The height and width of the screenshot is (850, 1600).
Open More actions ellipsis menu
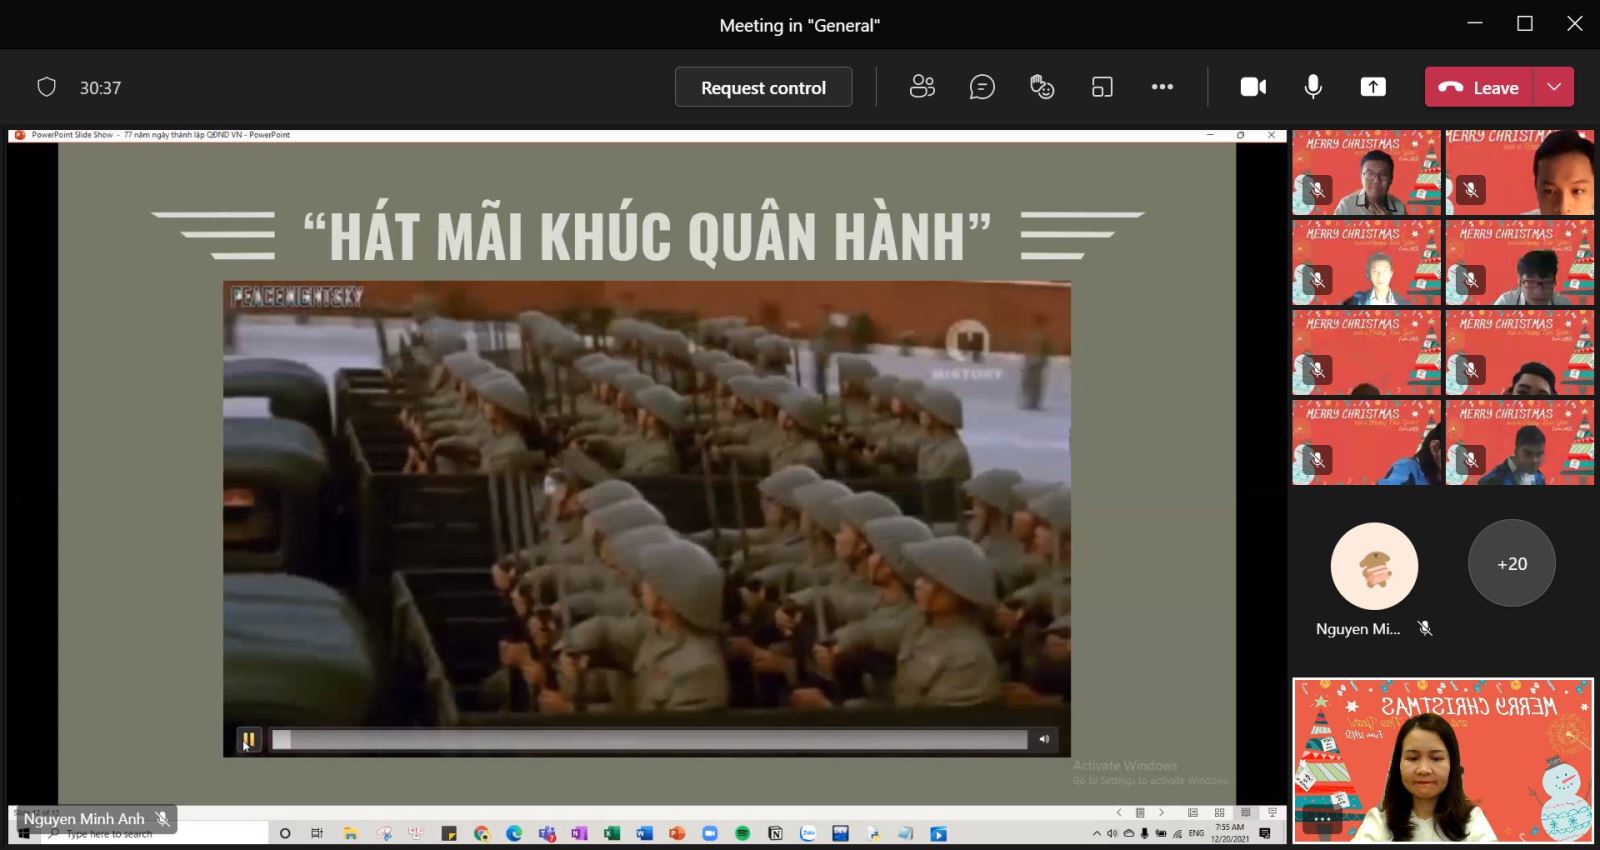[x=1162, y=87]
